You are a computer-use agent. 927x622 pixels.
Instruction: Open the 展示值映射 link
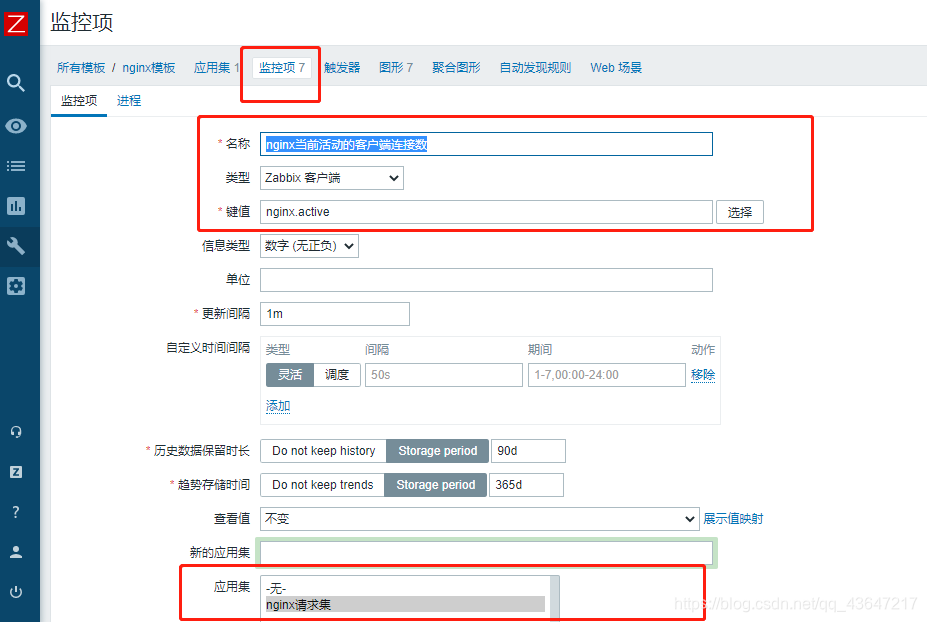pos(733,519)
